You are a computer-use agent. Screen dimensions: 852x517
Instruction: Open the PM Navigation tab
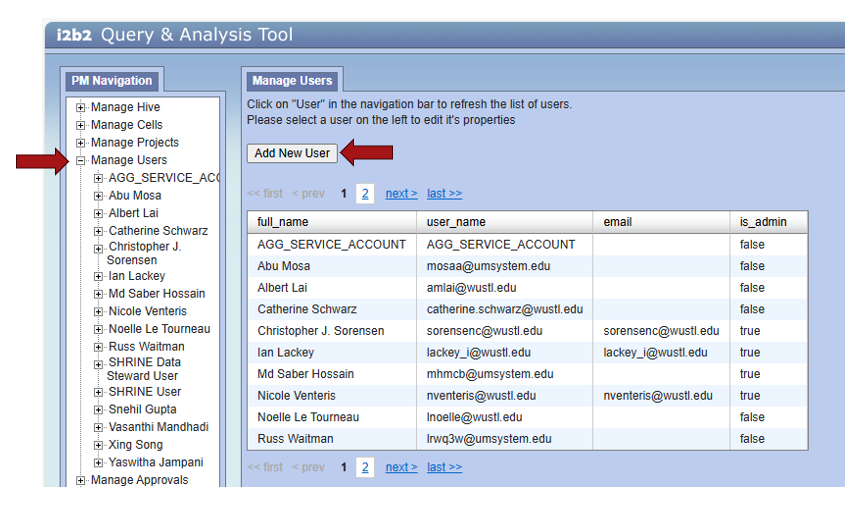coord(112,81)
